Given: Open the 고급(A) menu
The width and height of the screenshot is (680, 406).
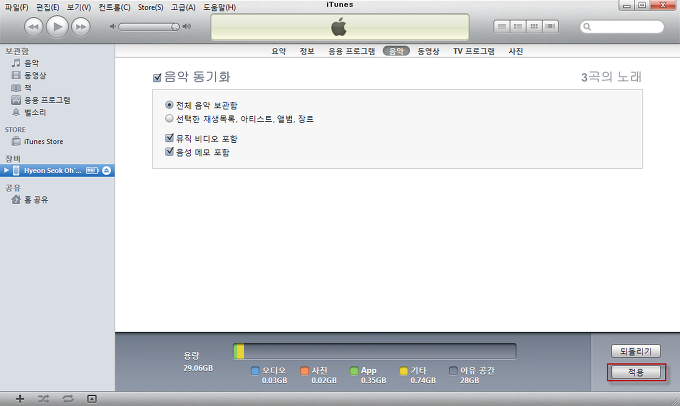Looking at the screenshot, I should (x=183, y=7).
